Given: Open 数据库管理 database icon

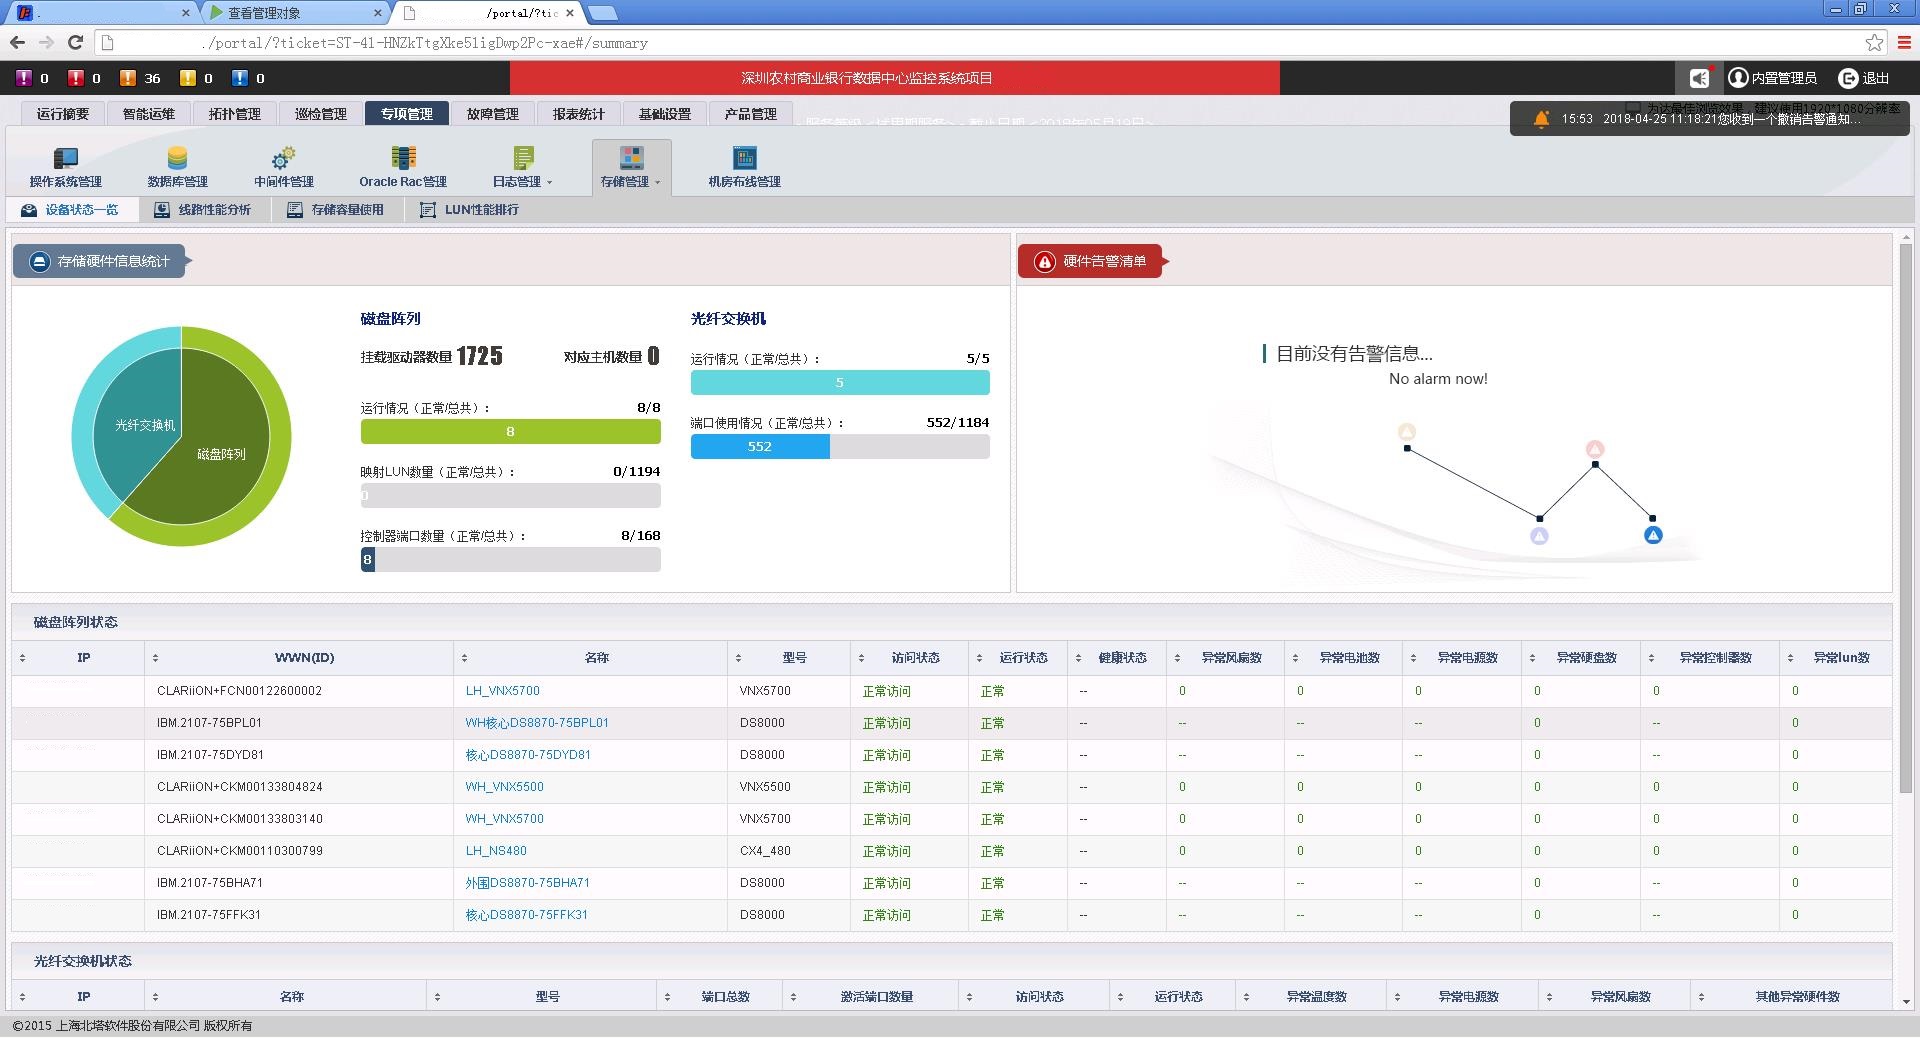Looking at the screenshot, I should [x=177, y=158].
